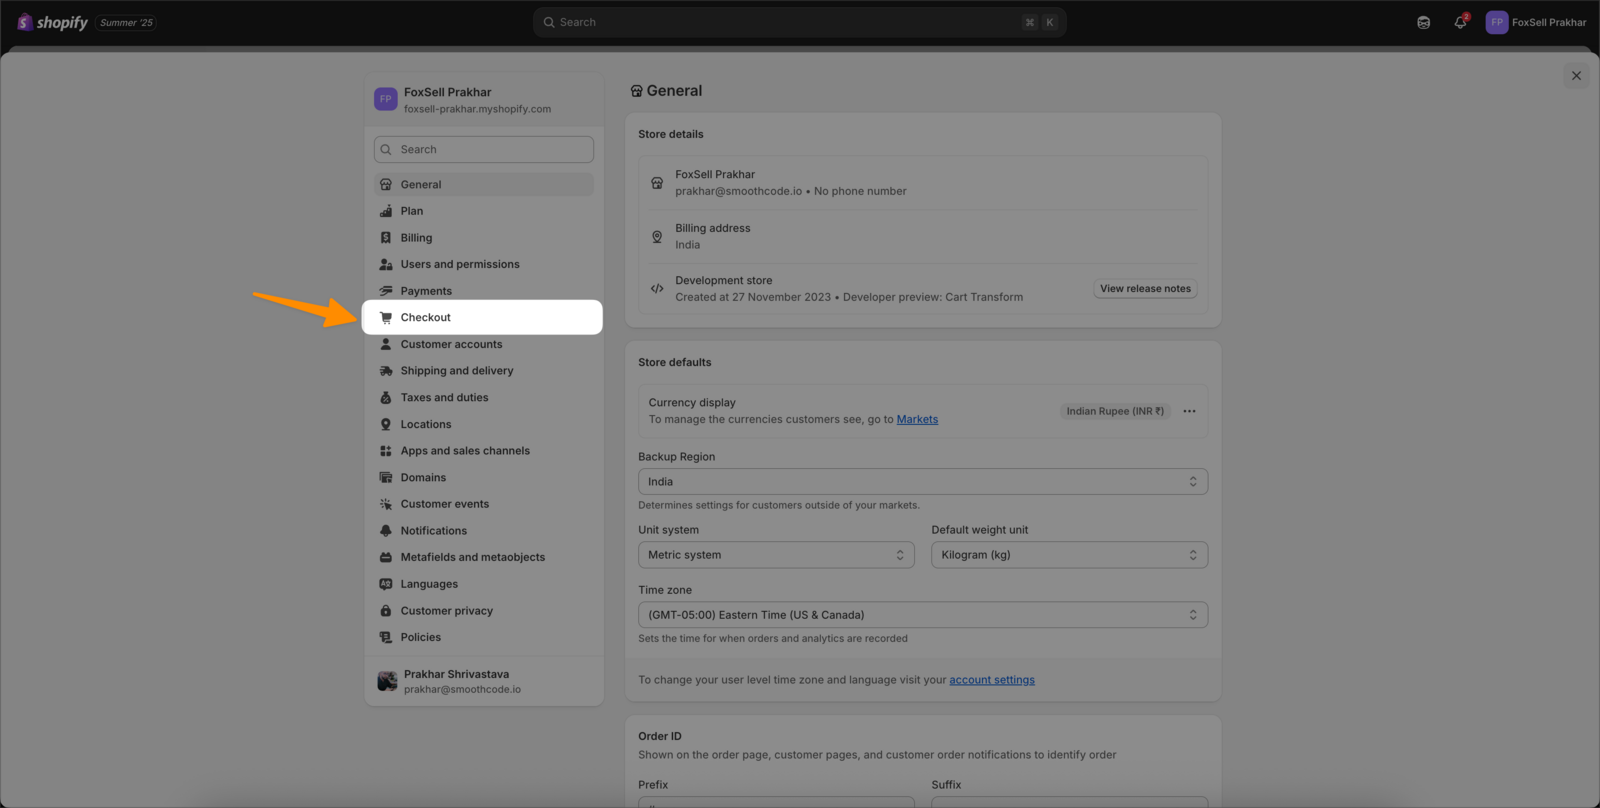This screenshot has height=808, width=1600.
Task: Open the Plan settings page
Action: tap(484, 211)
